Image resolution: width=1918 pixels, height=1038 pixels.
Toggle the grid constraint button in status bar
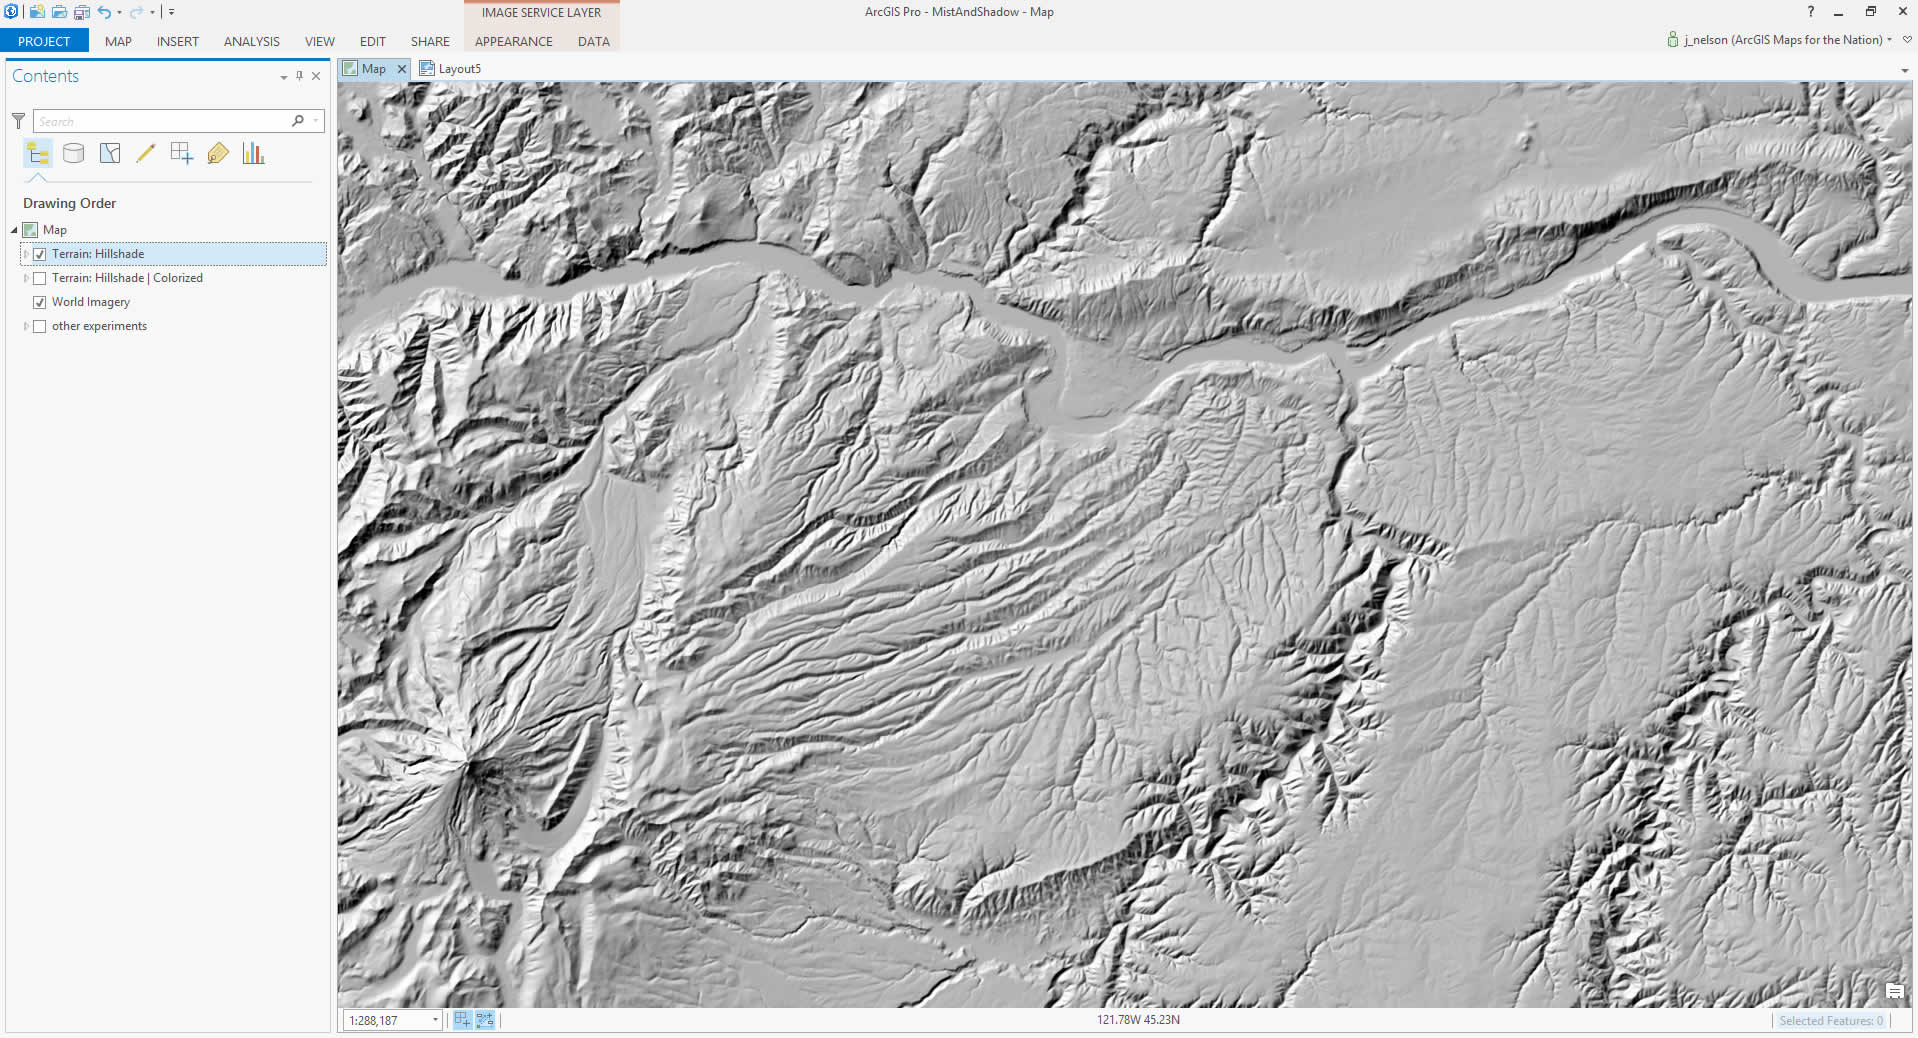[485, 1020]
